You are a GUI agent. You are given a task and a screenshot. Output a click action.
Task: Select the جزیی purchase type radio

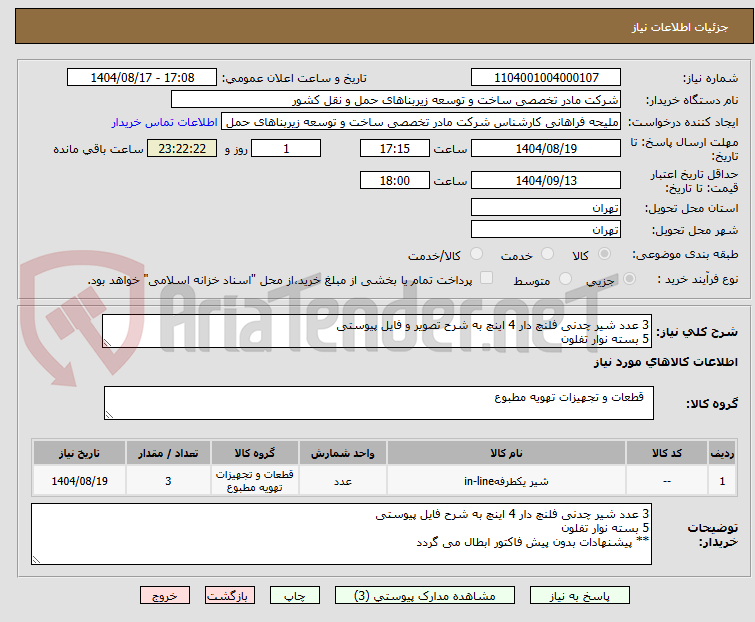coord(629,279)
